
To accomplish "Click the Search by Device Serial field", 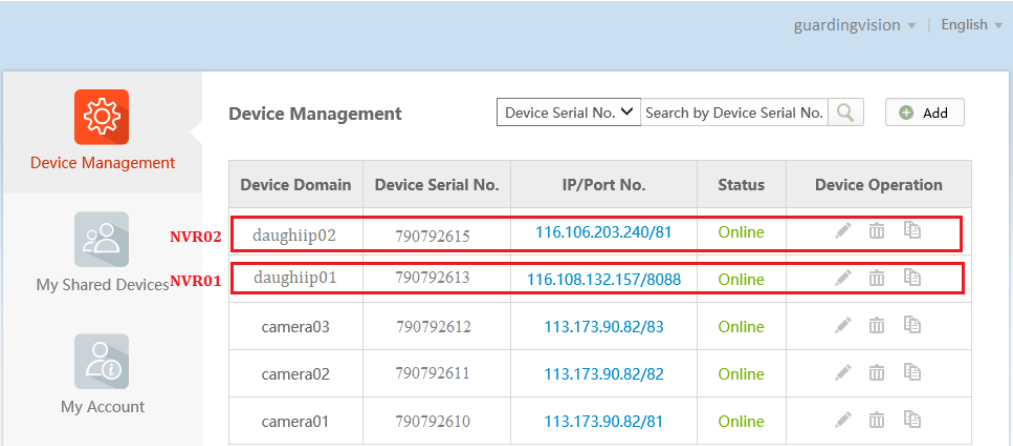I will pos(734,113).
